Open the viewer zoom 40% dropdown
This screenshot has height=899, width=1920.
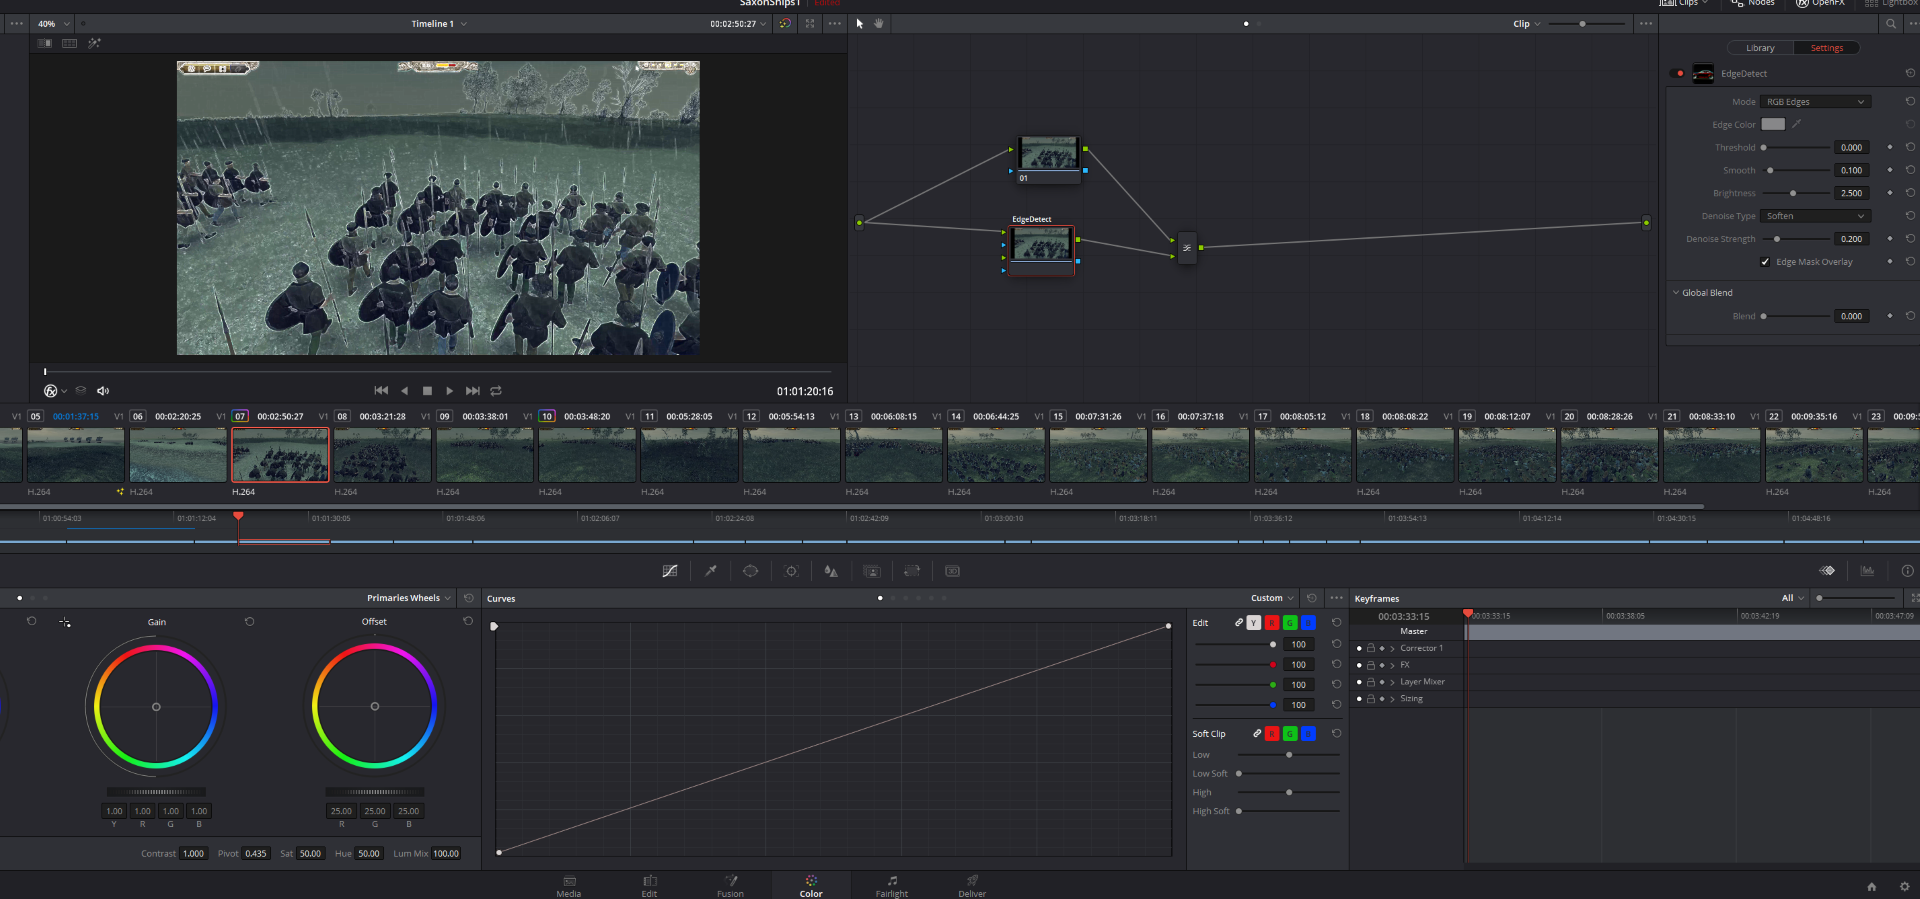point(54,24)
